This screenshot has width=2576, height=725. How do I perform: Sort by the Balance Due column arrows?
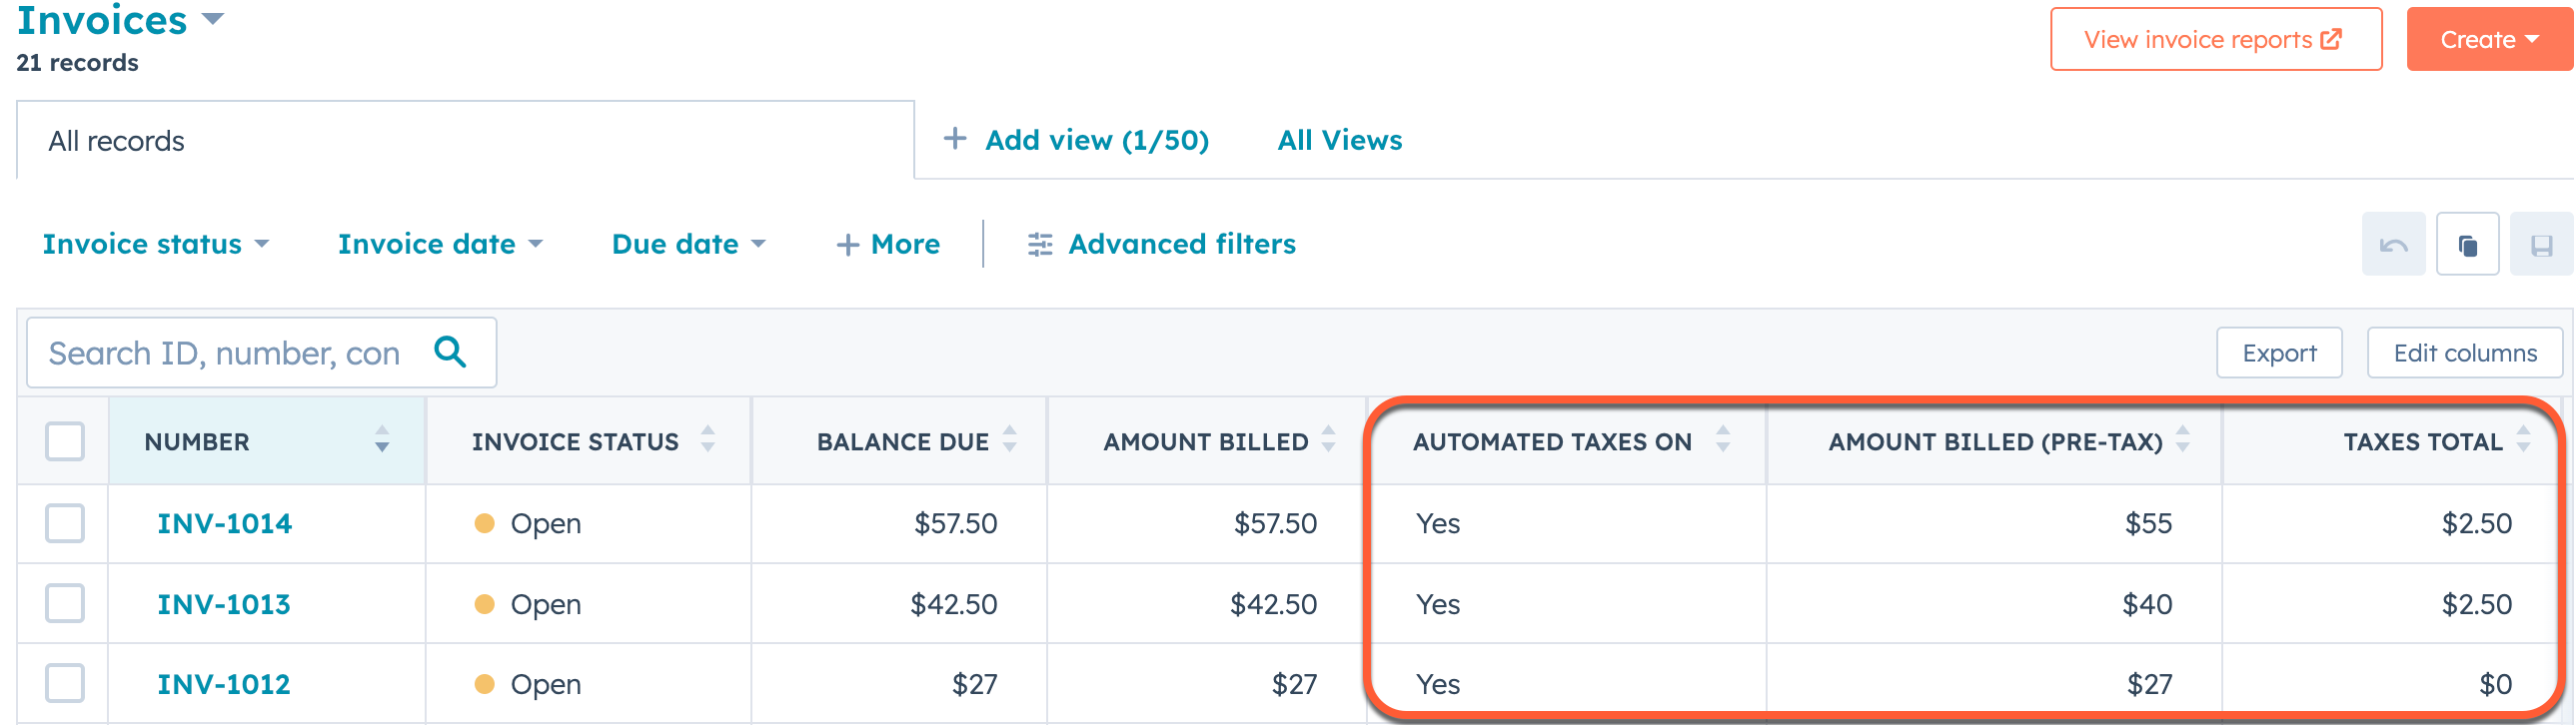click(x=1010, y=440)
